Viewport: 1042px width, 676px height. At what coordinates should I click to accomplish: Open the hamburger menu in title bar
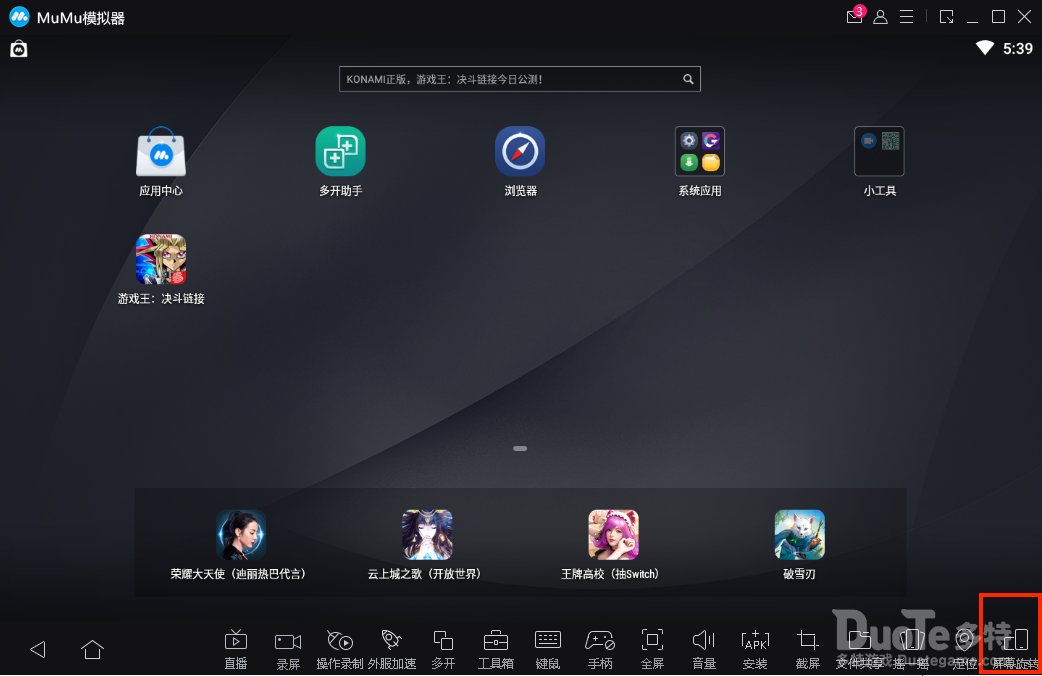click(x=907, y=17)
